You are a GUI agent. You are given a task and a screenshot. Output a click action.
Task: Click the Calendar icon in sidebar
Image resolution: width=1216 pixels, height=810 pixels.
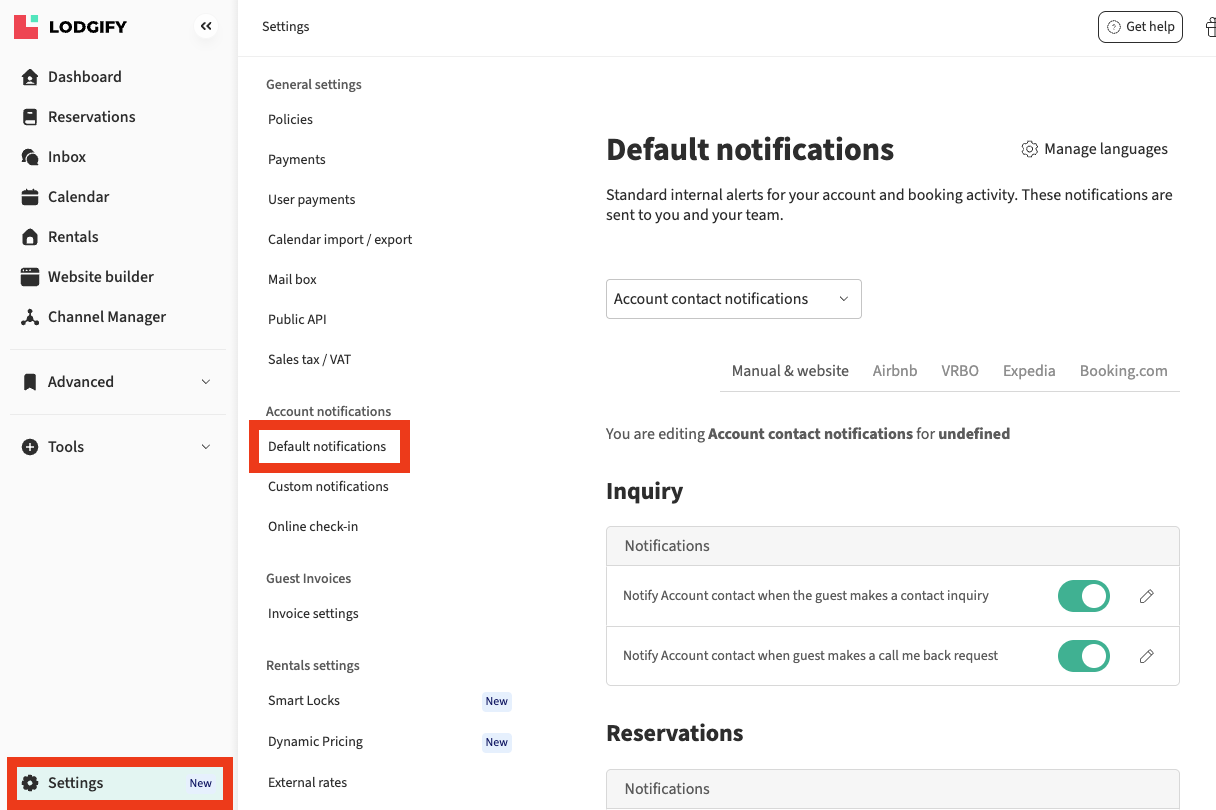(x=30, y=197)
